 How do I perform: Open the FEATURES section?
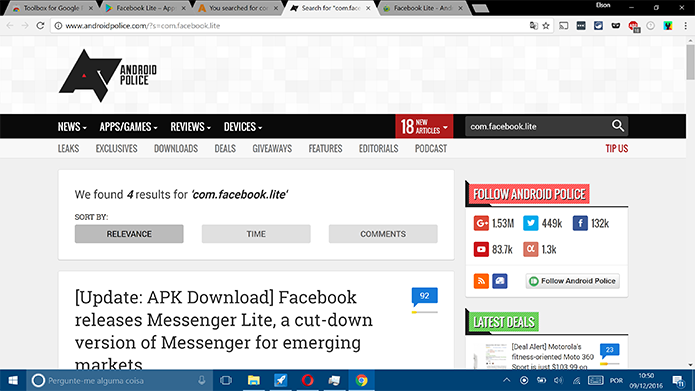325,149
